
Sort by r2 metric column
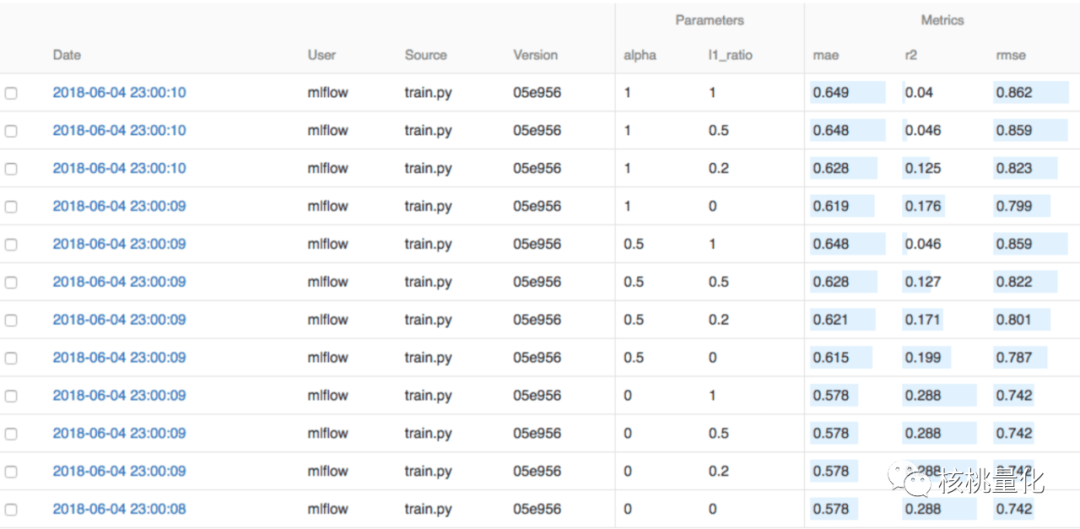[911, 55]
